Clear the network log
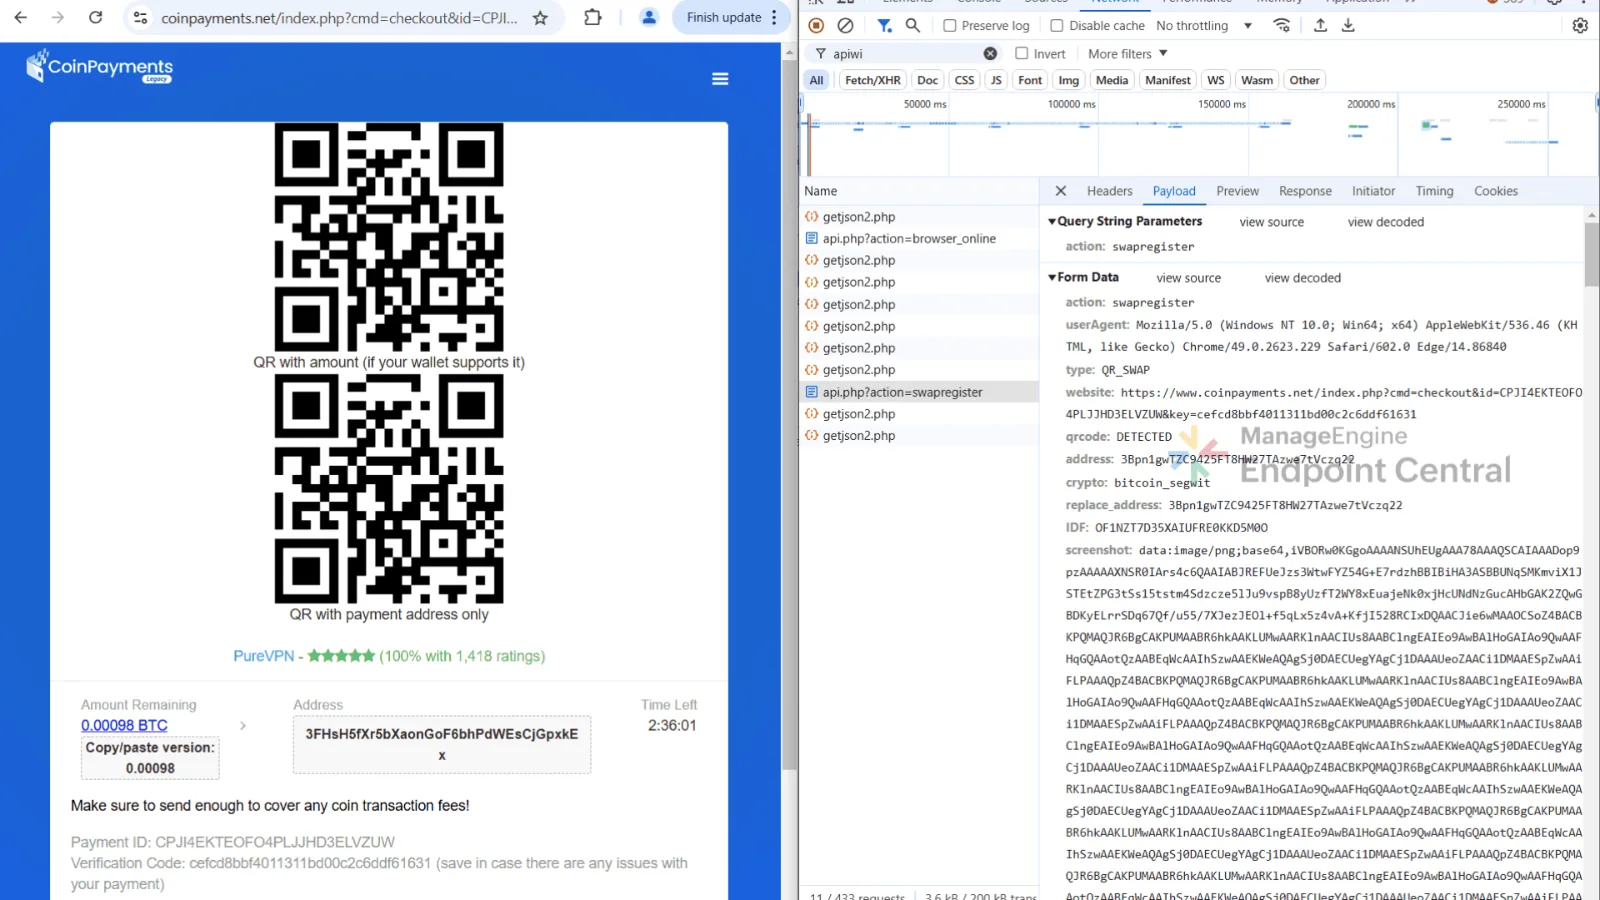 [846, 26]
